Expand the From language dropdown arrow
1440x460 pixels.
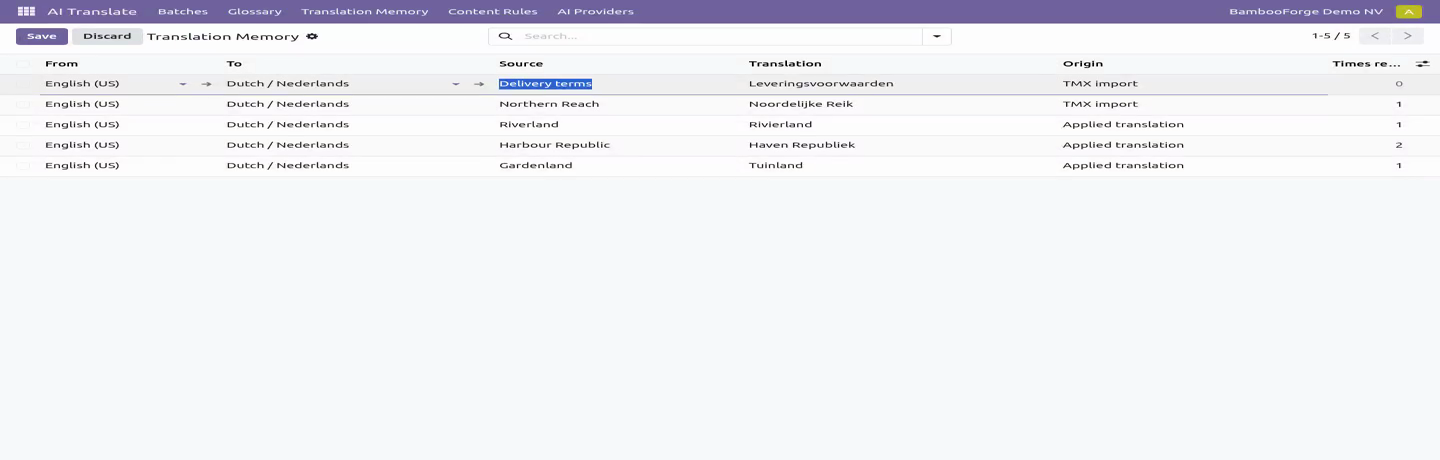tap(183, 84)
